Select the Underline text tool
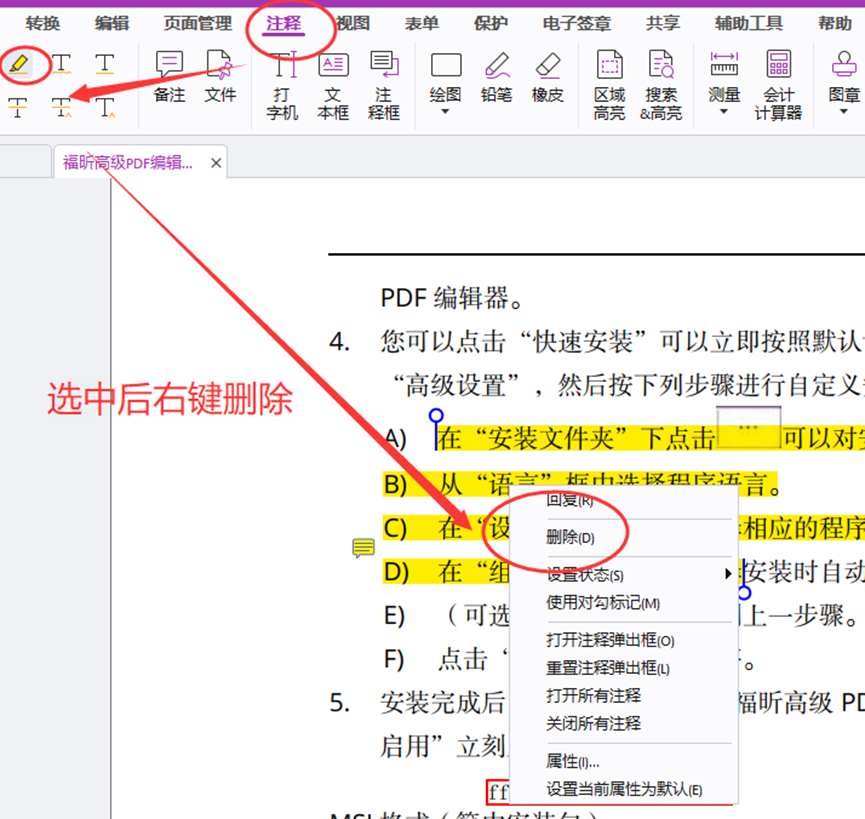The height and width of the screenshot is (819, 865). coord(104,64)
